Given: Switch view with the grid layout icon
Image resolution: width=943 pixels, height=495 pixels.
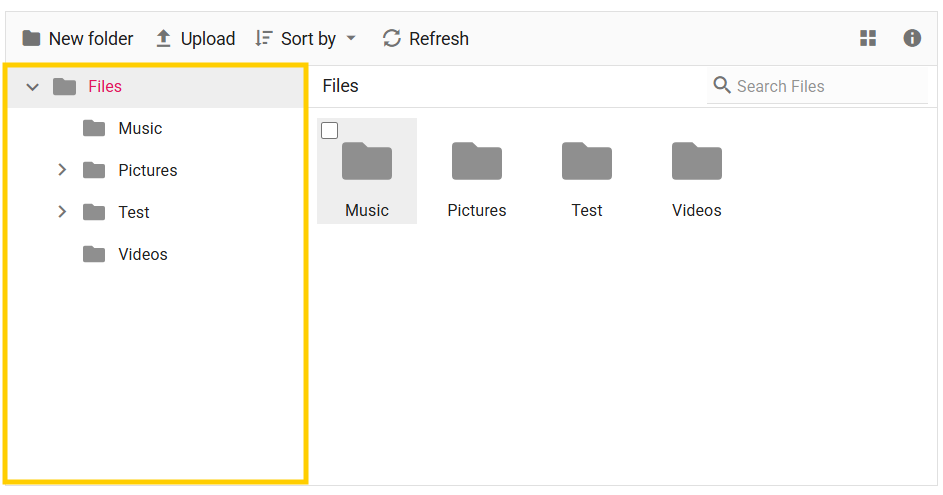Looking at the screenshot, I should click(868, 38).
